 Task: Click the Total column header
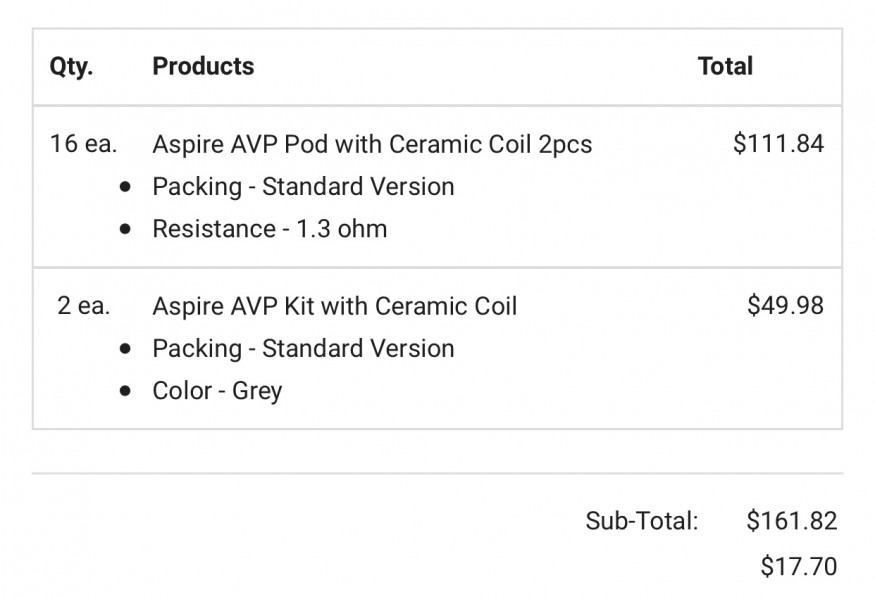coord(725,66)
